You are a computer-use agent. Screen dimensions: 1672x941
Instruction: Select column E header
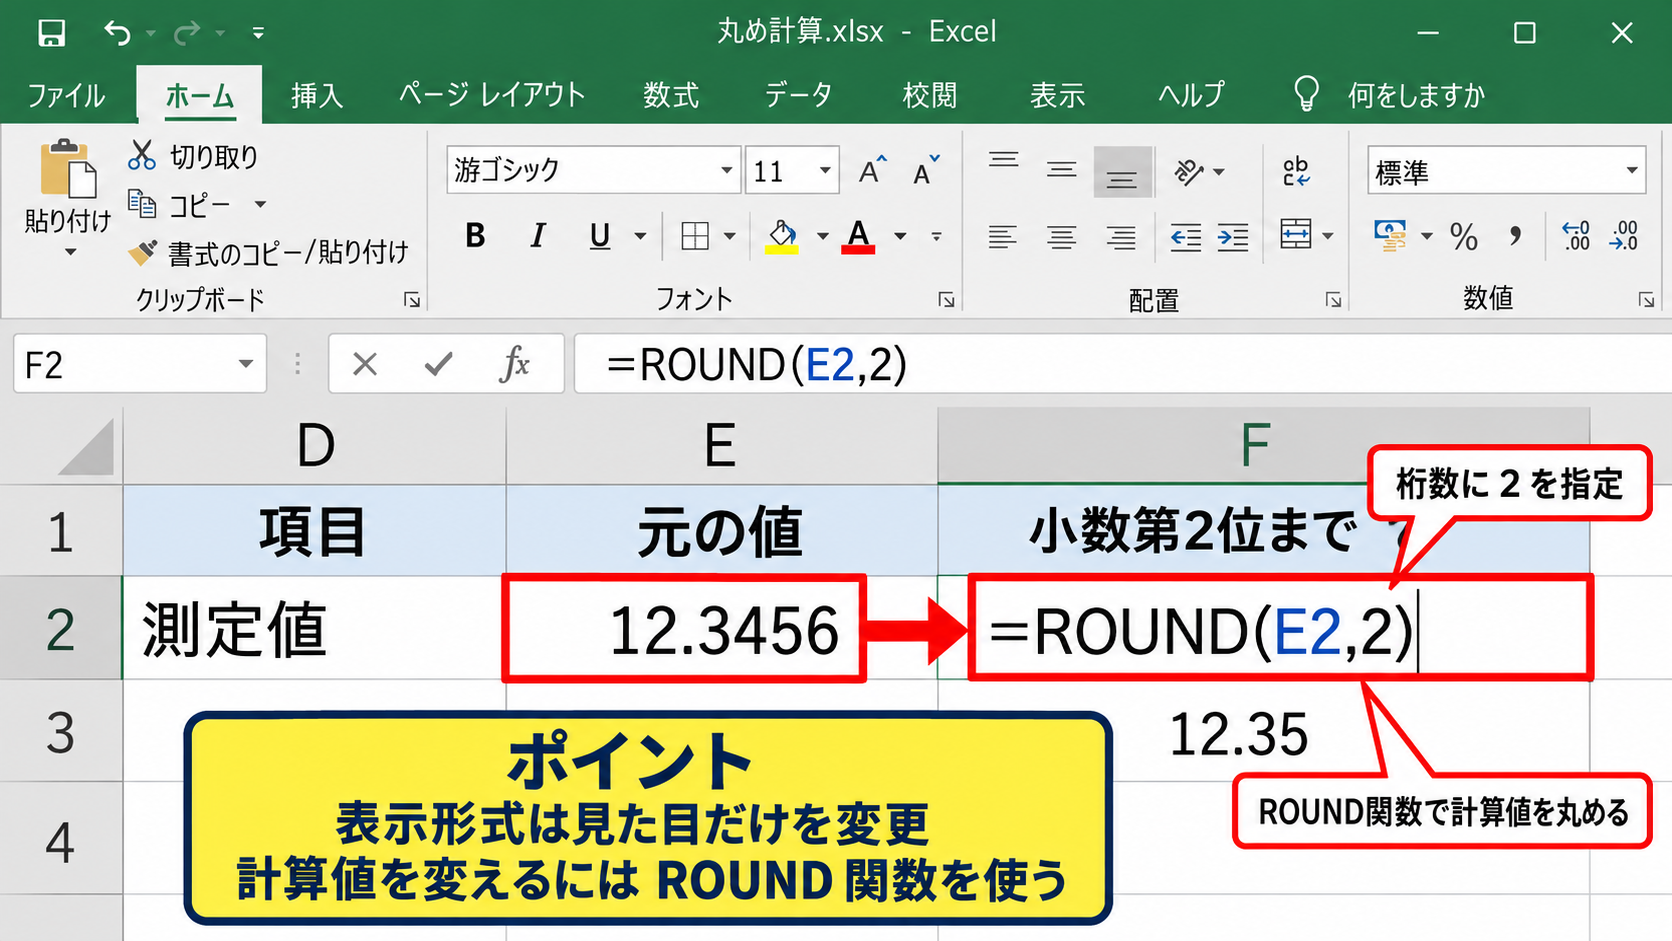click(721, 445)
